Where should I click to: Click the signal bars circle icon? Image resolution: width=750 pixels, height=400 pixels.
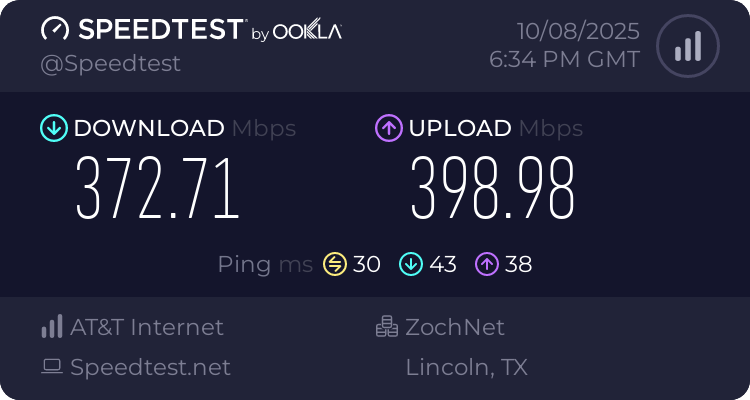(687, 46)
